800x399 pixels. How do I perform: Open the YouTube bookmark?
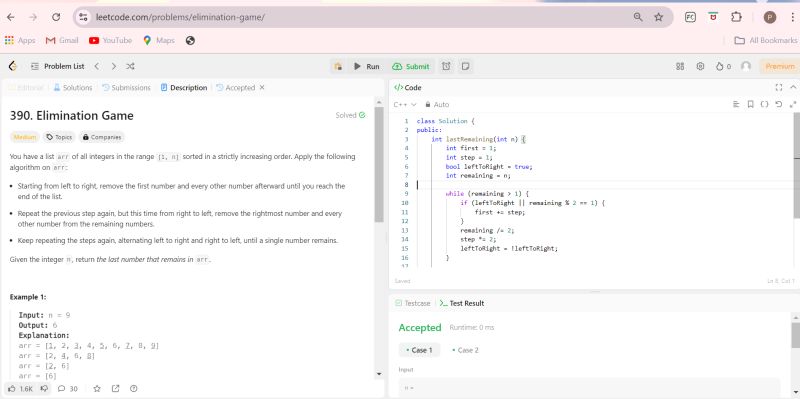pyautogui.click(x=110, y=40)
